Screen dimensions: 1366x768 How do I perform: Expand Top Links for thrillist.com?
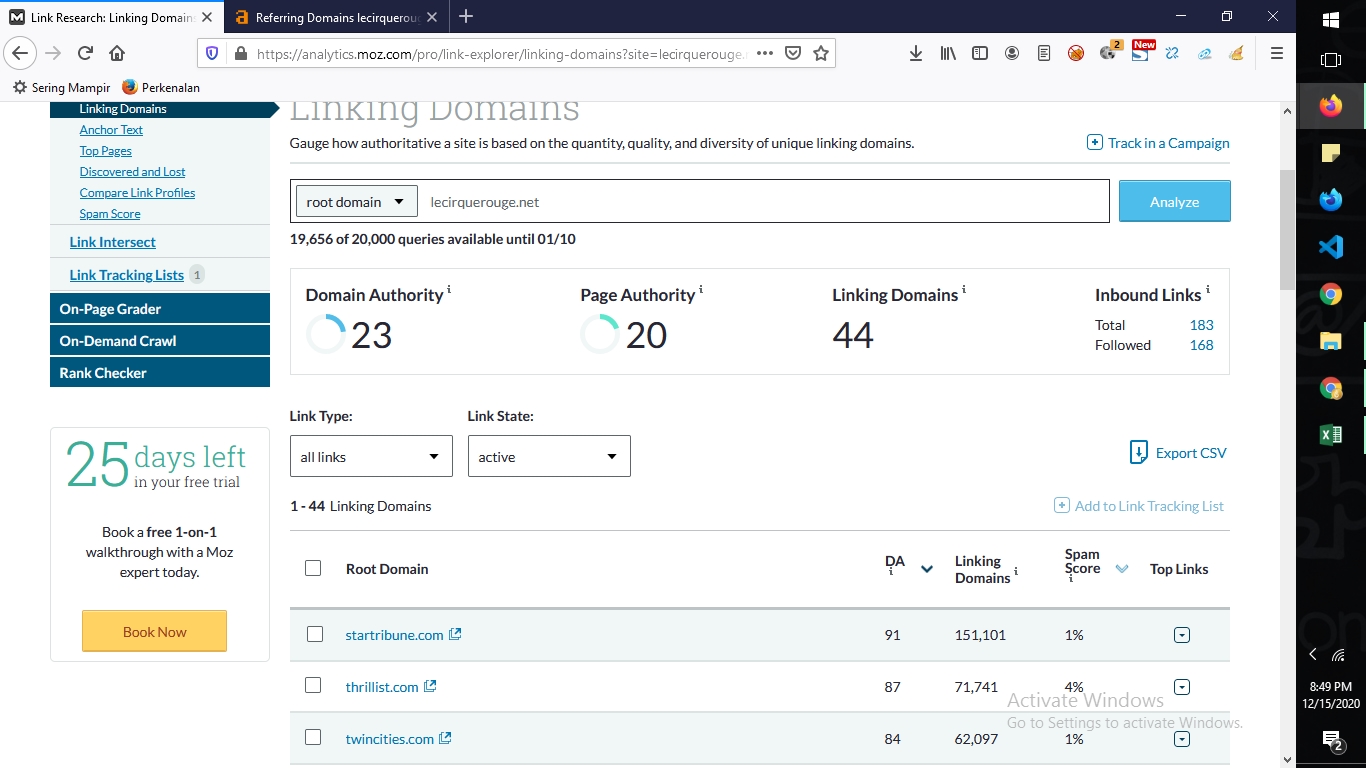click(1182, 687)
